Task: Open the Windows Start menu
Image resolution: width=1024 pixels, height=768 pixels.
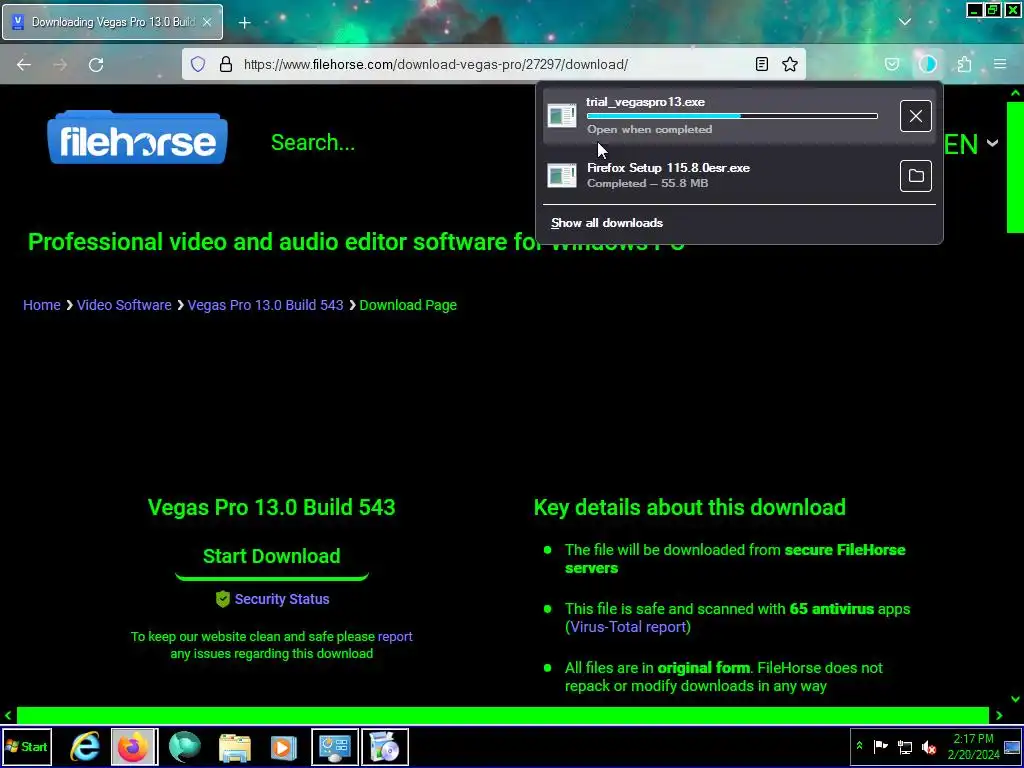Action: 27,746
